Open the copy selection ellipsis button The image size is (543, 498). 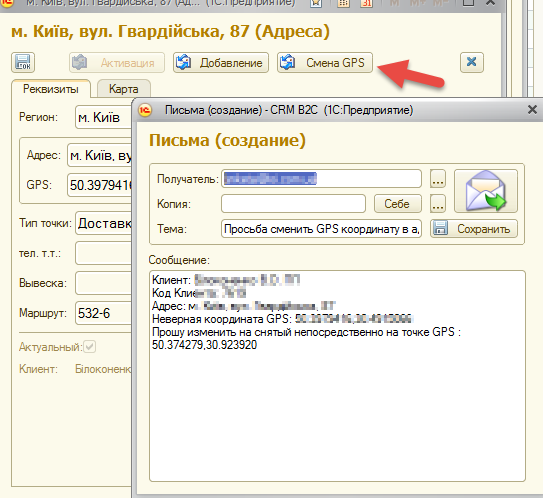pos(438,204)
